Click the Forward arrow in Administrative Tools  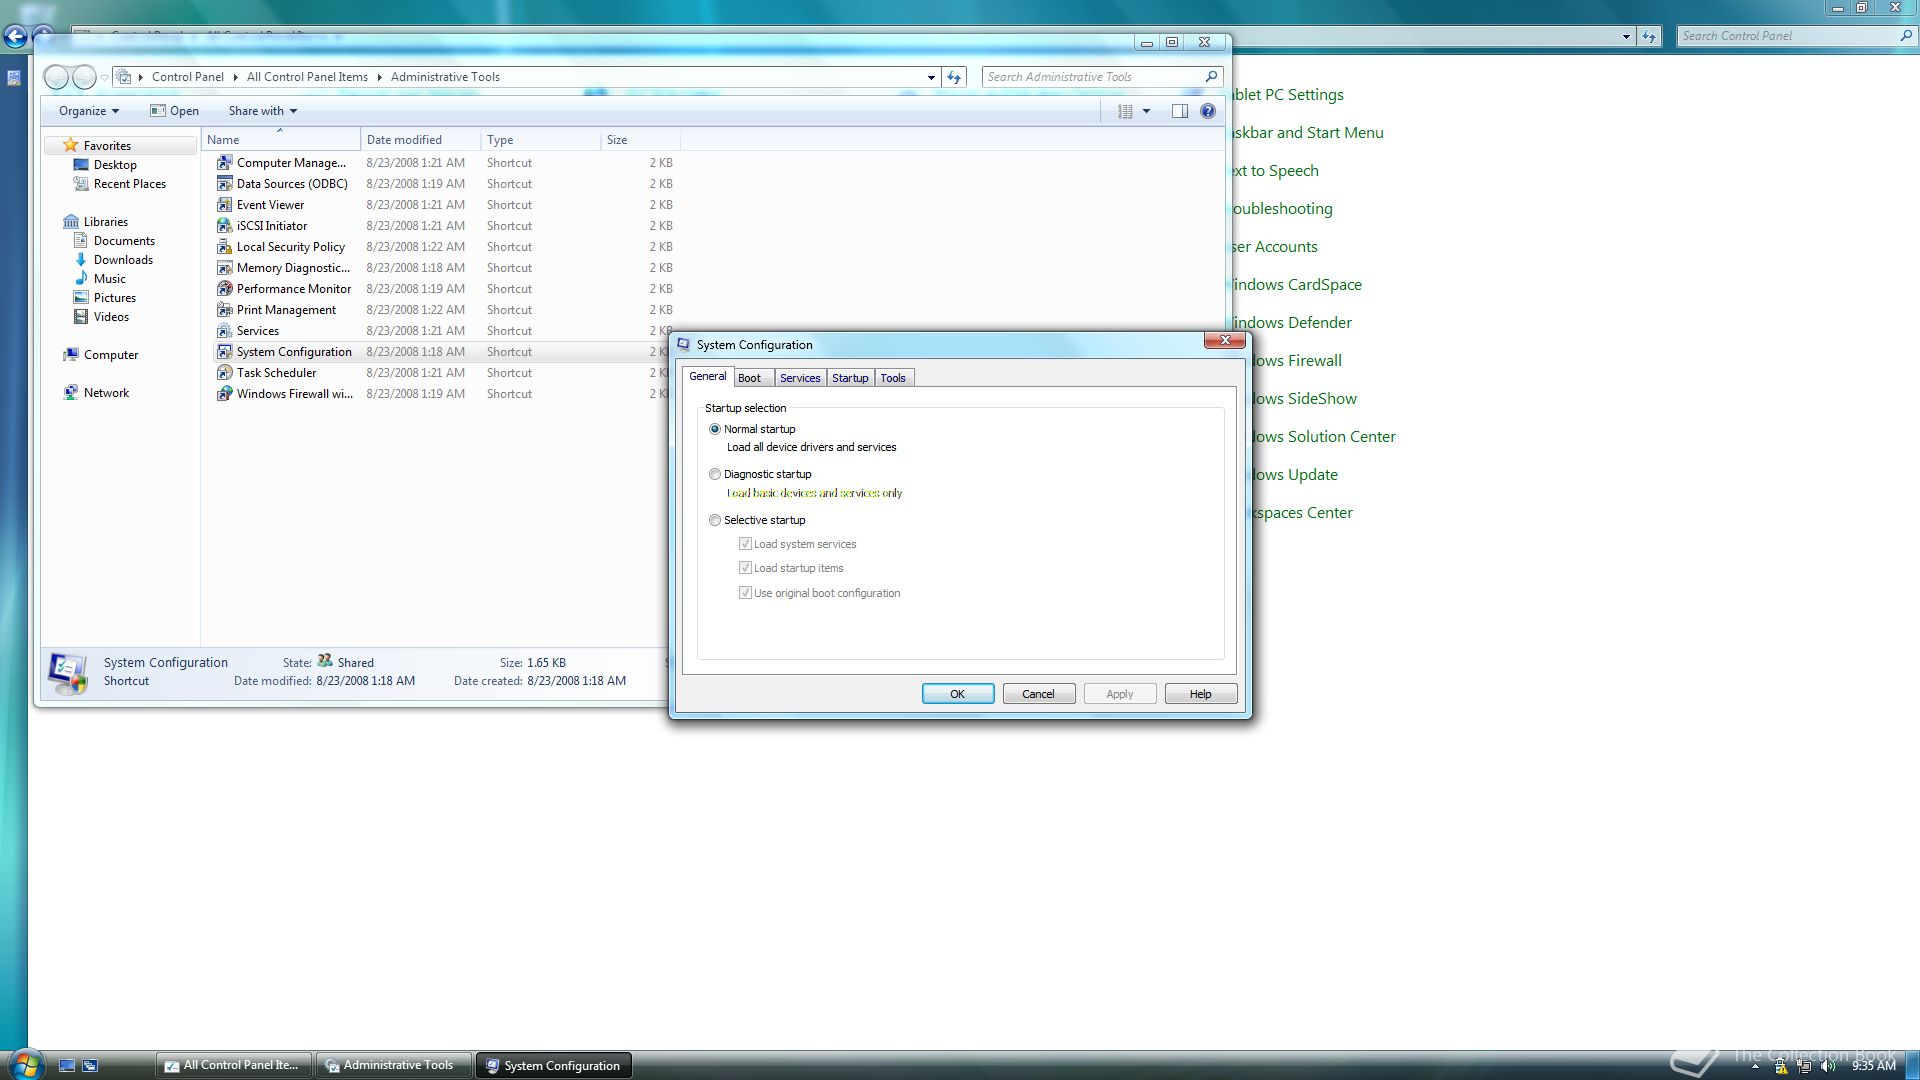[85, 77]
